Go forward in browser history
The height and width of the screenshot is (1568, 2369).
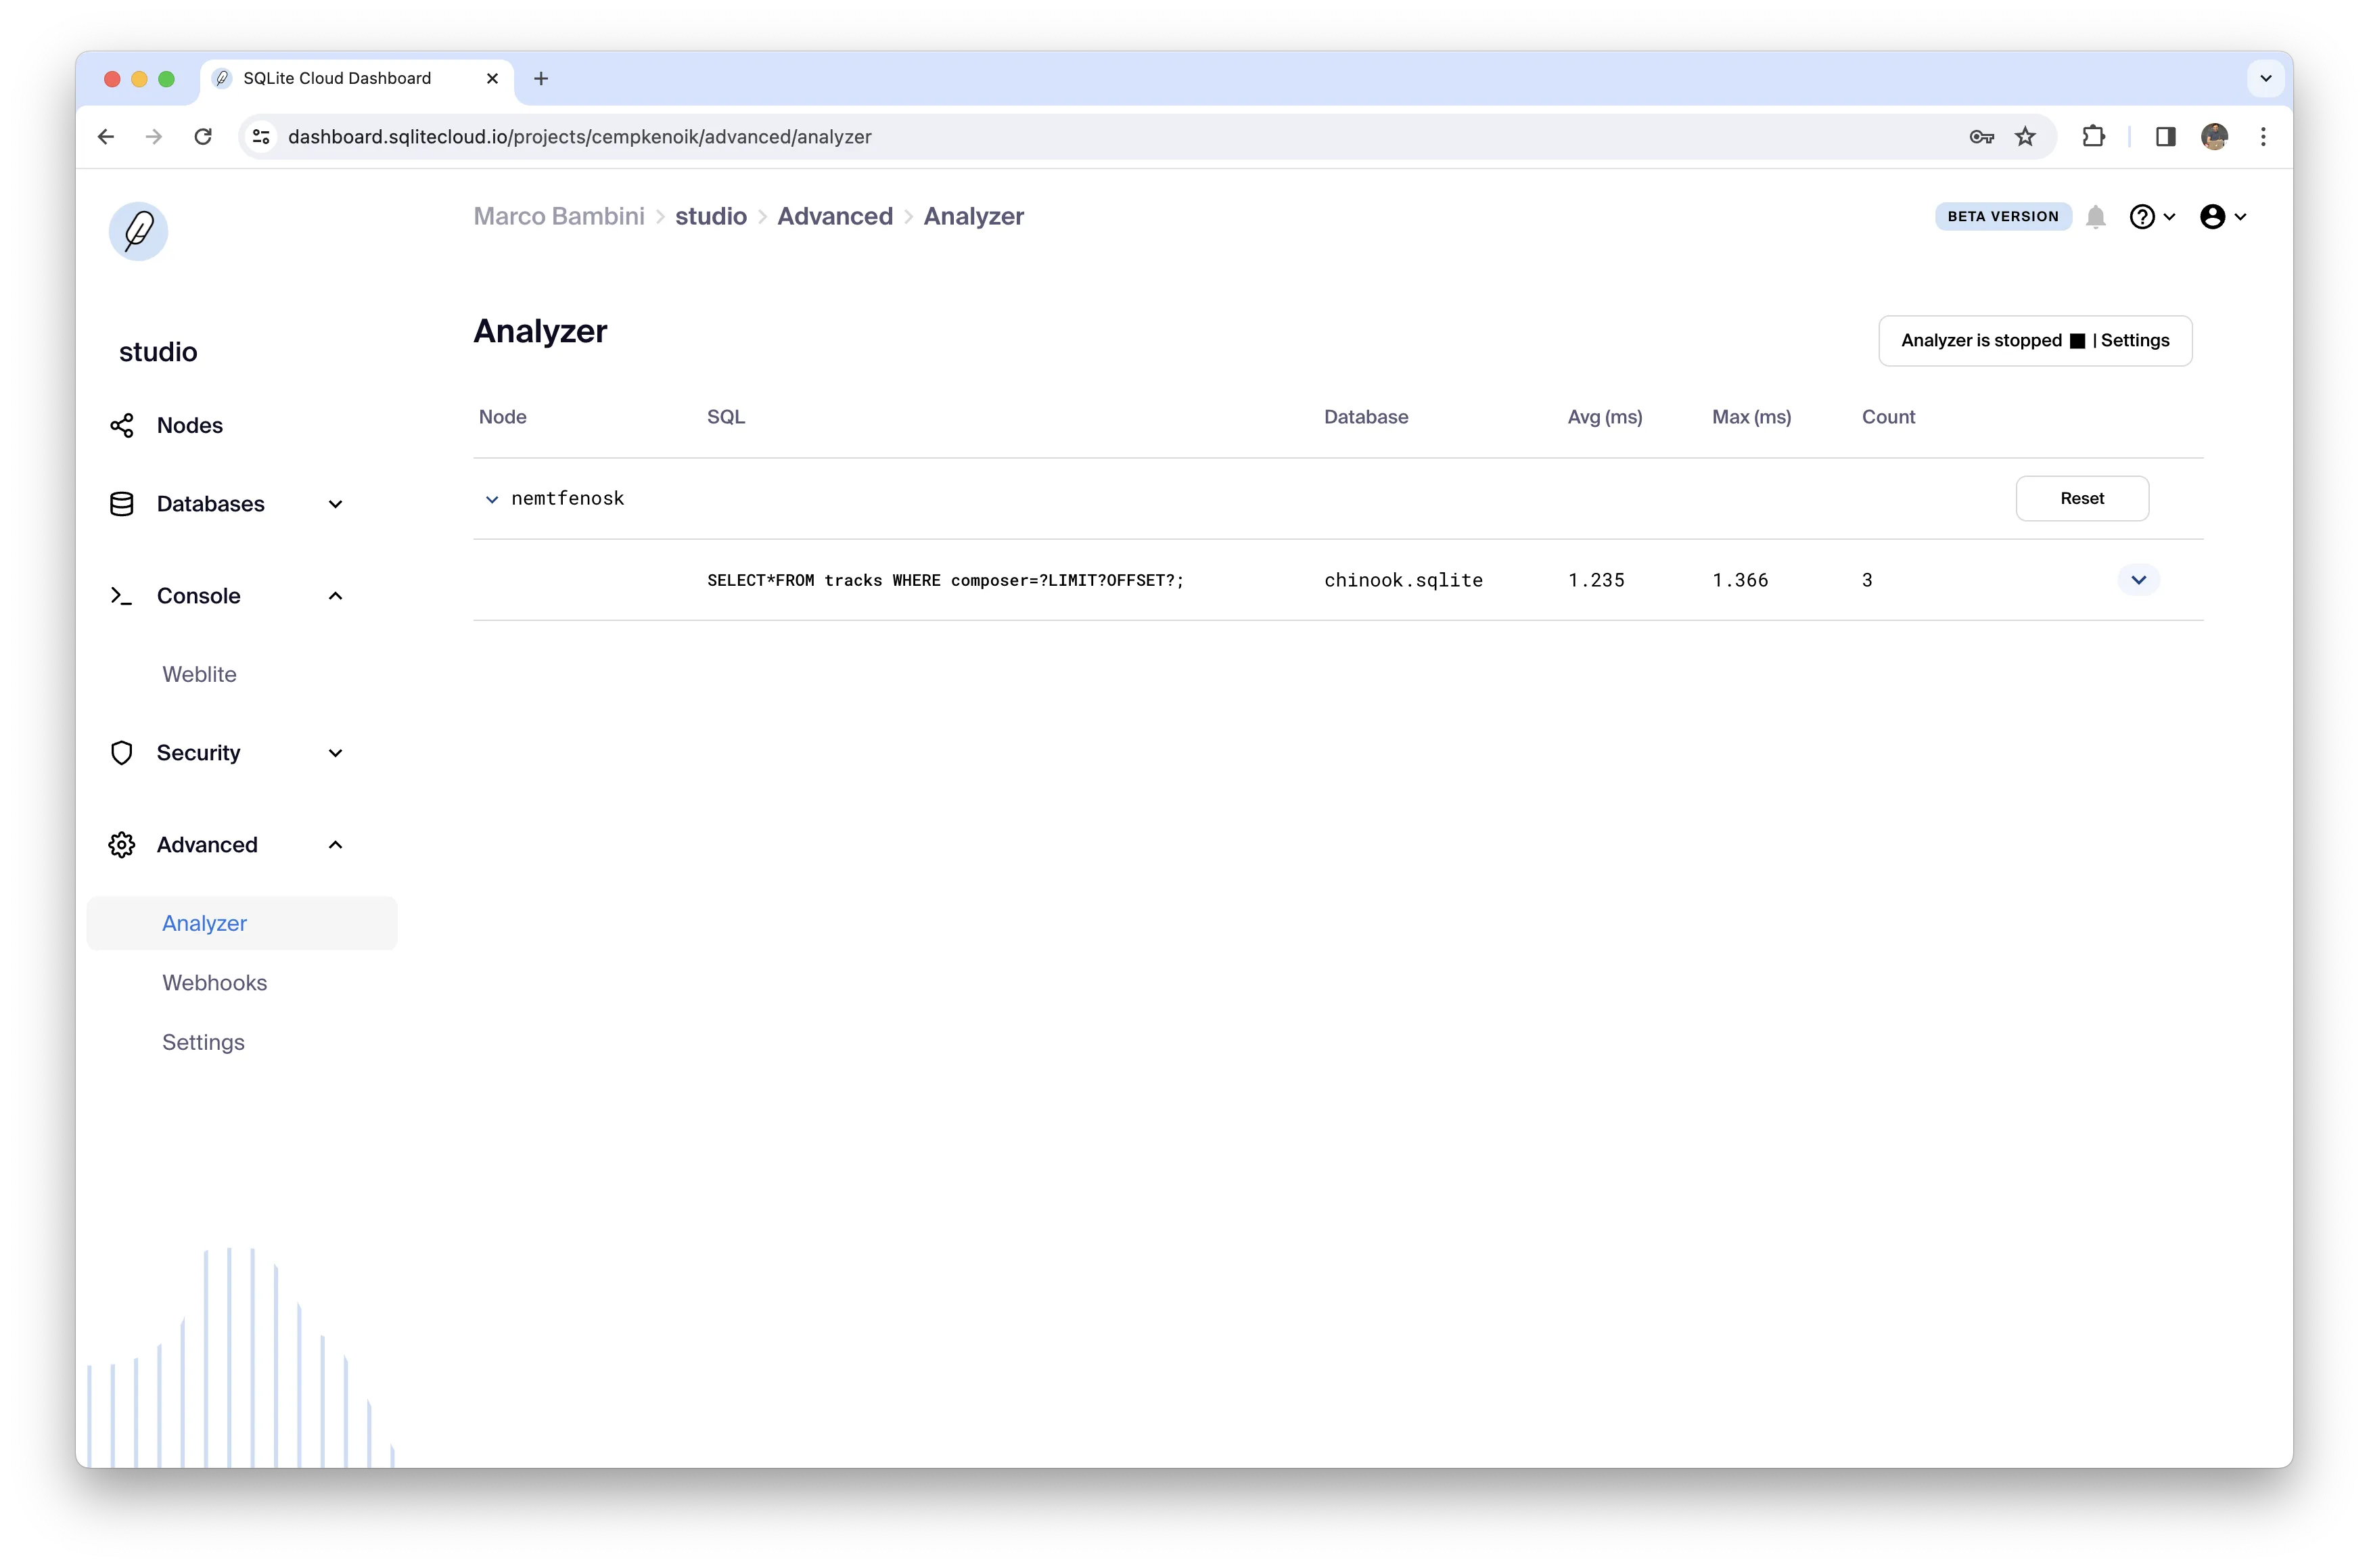click(x=154, y=137)
